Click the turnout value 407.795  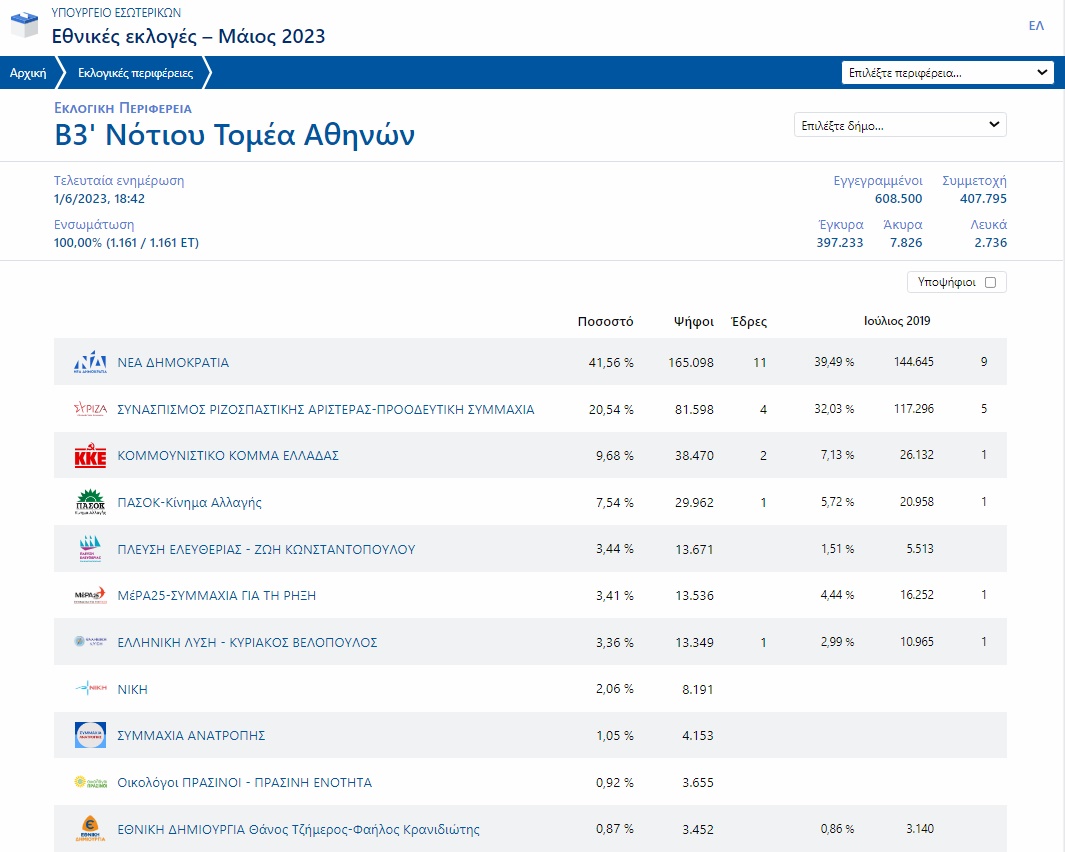tap(983, 199)
